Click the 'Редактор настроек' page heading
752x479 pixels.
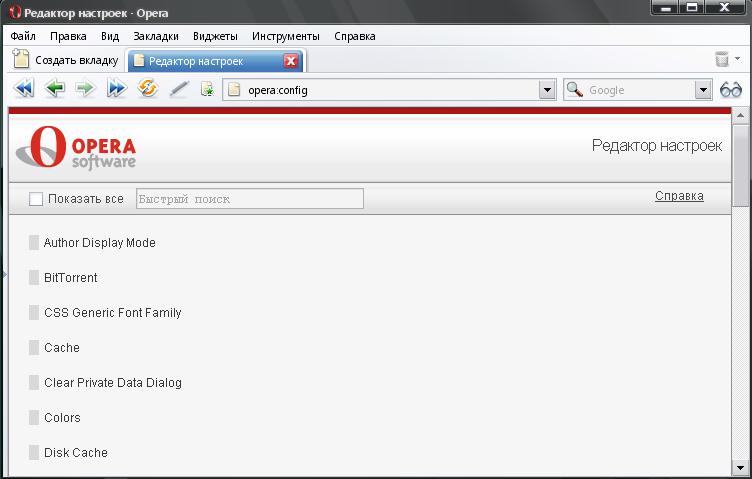pos(657,145)
